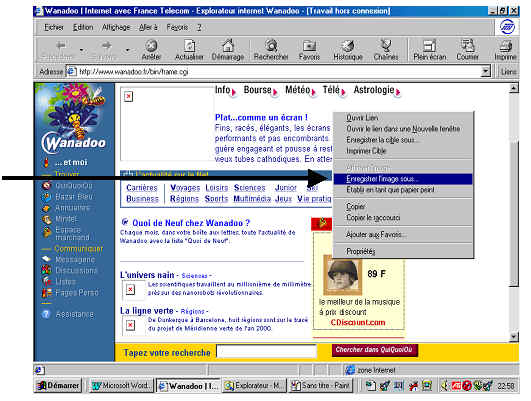
Task: Open the Voyages link
Action: click(x=185, y=188)
